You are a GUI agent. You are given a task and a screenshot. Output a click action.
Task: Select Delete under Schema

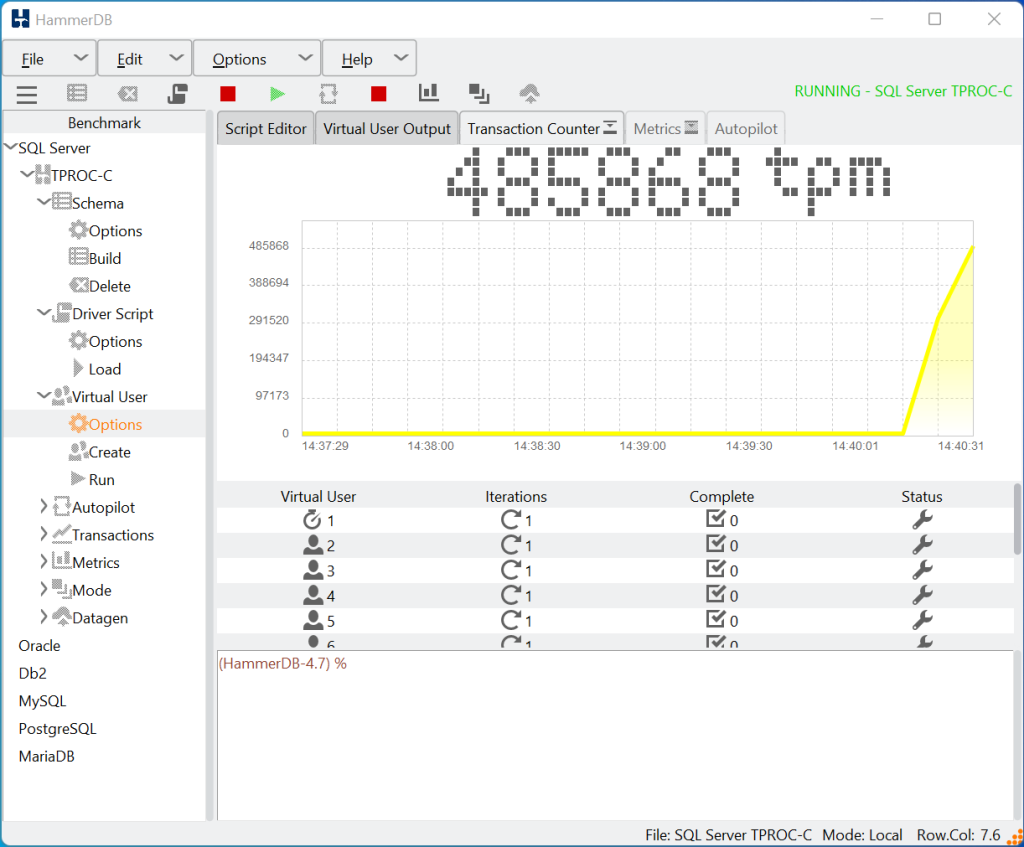[x=100, y=286]
